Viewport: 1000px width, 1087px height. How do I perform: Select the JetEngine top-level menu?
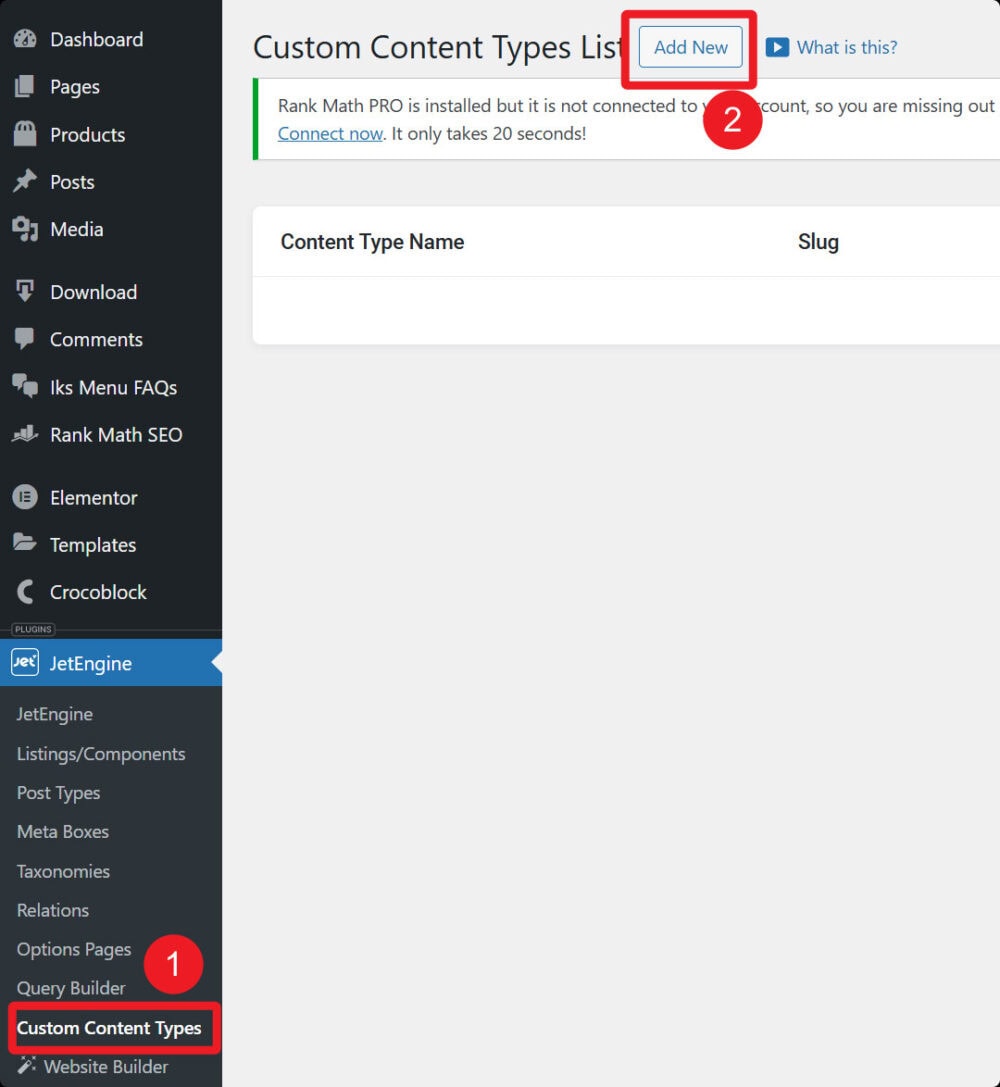(x=111, y=663)
